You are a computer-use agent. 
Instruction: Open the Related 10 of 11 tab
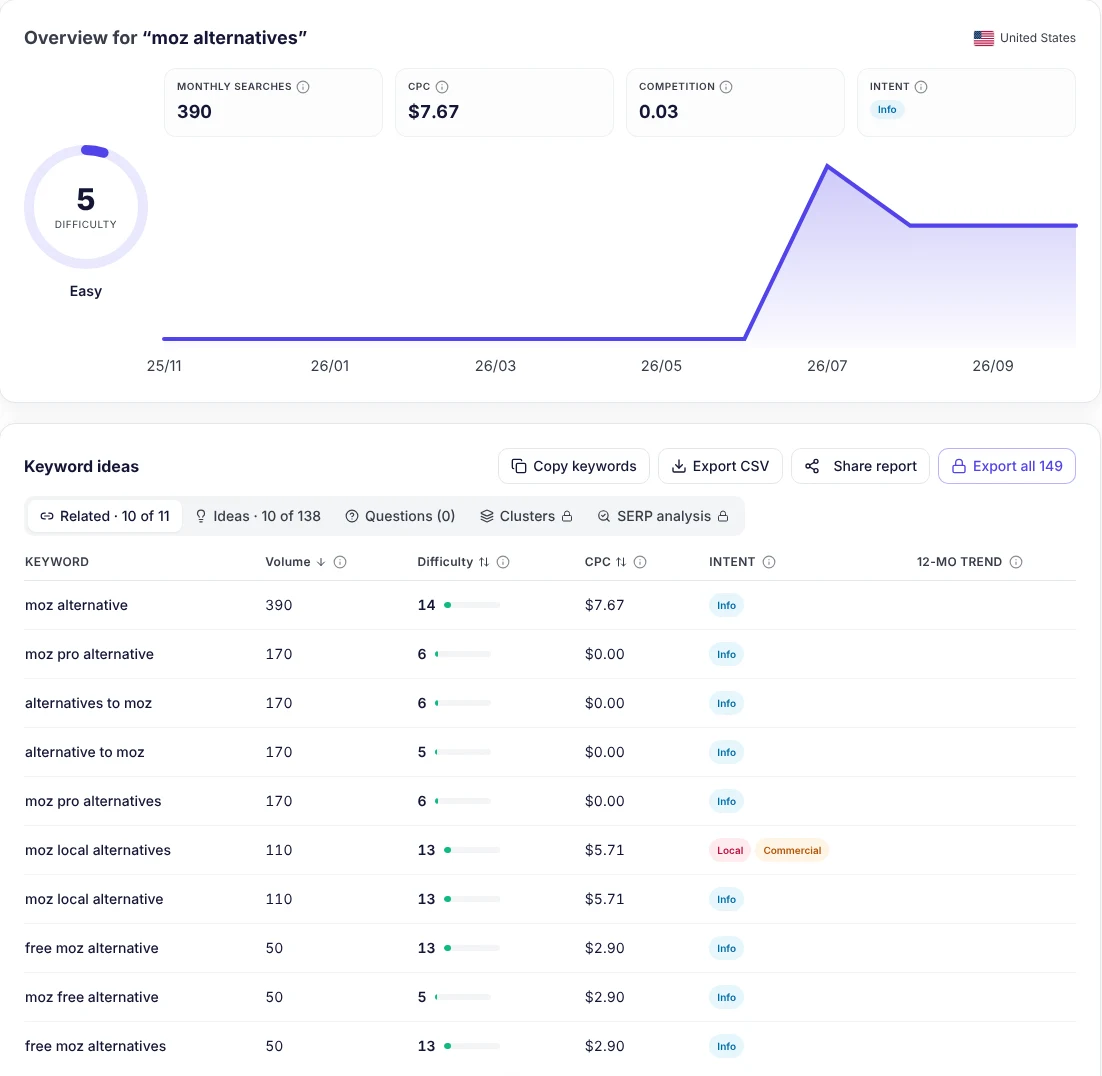point(105,516)
